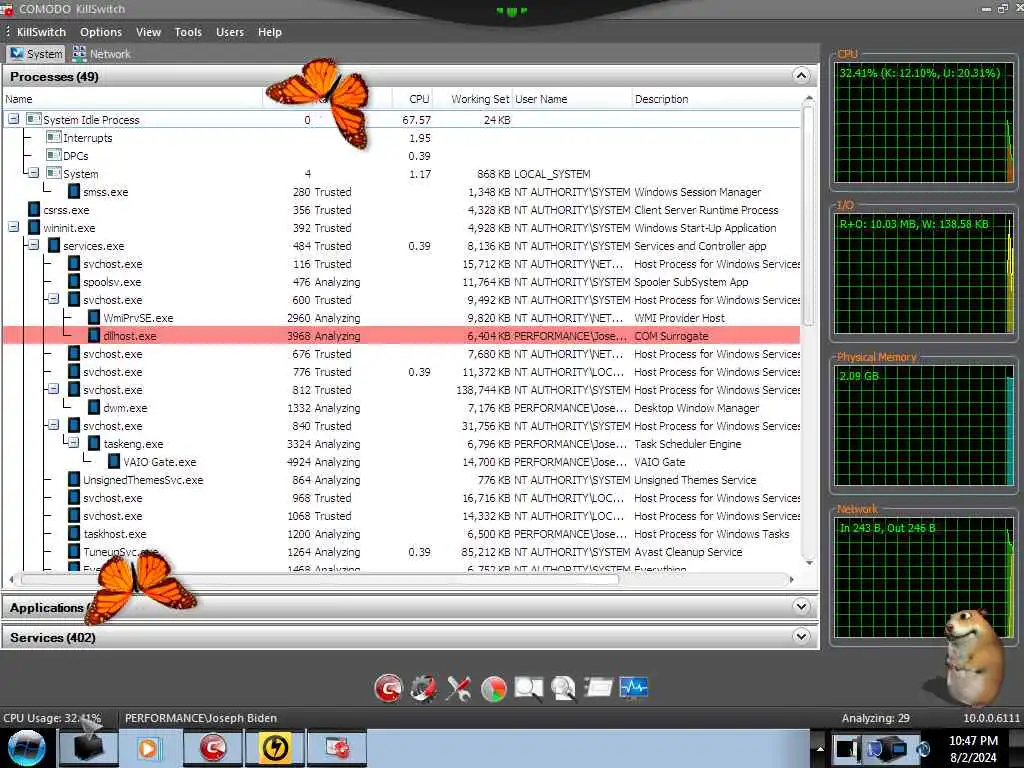Show hidden system tray icons
Image resolution: width=1024 pixels, height=768 pixels.
coord(820,749)
